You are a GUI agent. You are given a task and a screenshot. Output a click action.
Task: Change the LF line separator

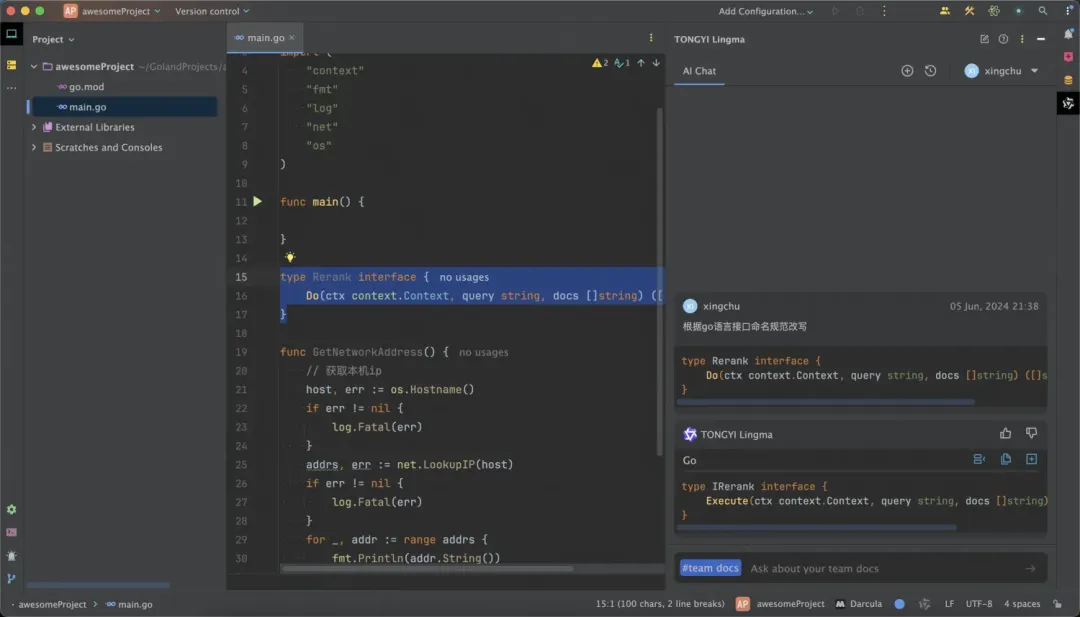coord(949,604)
